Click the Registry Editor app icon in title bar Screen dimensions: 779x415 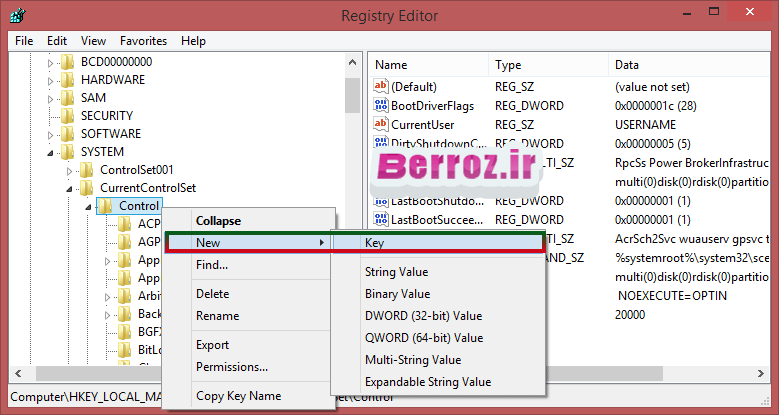point(19,16)
